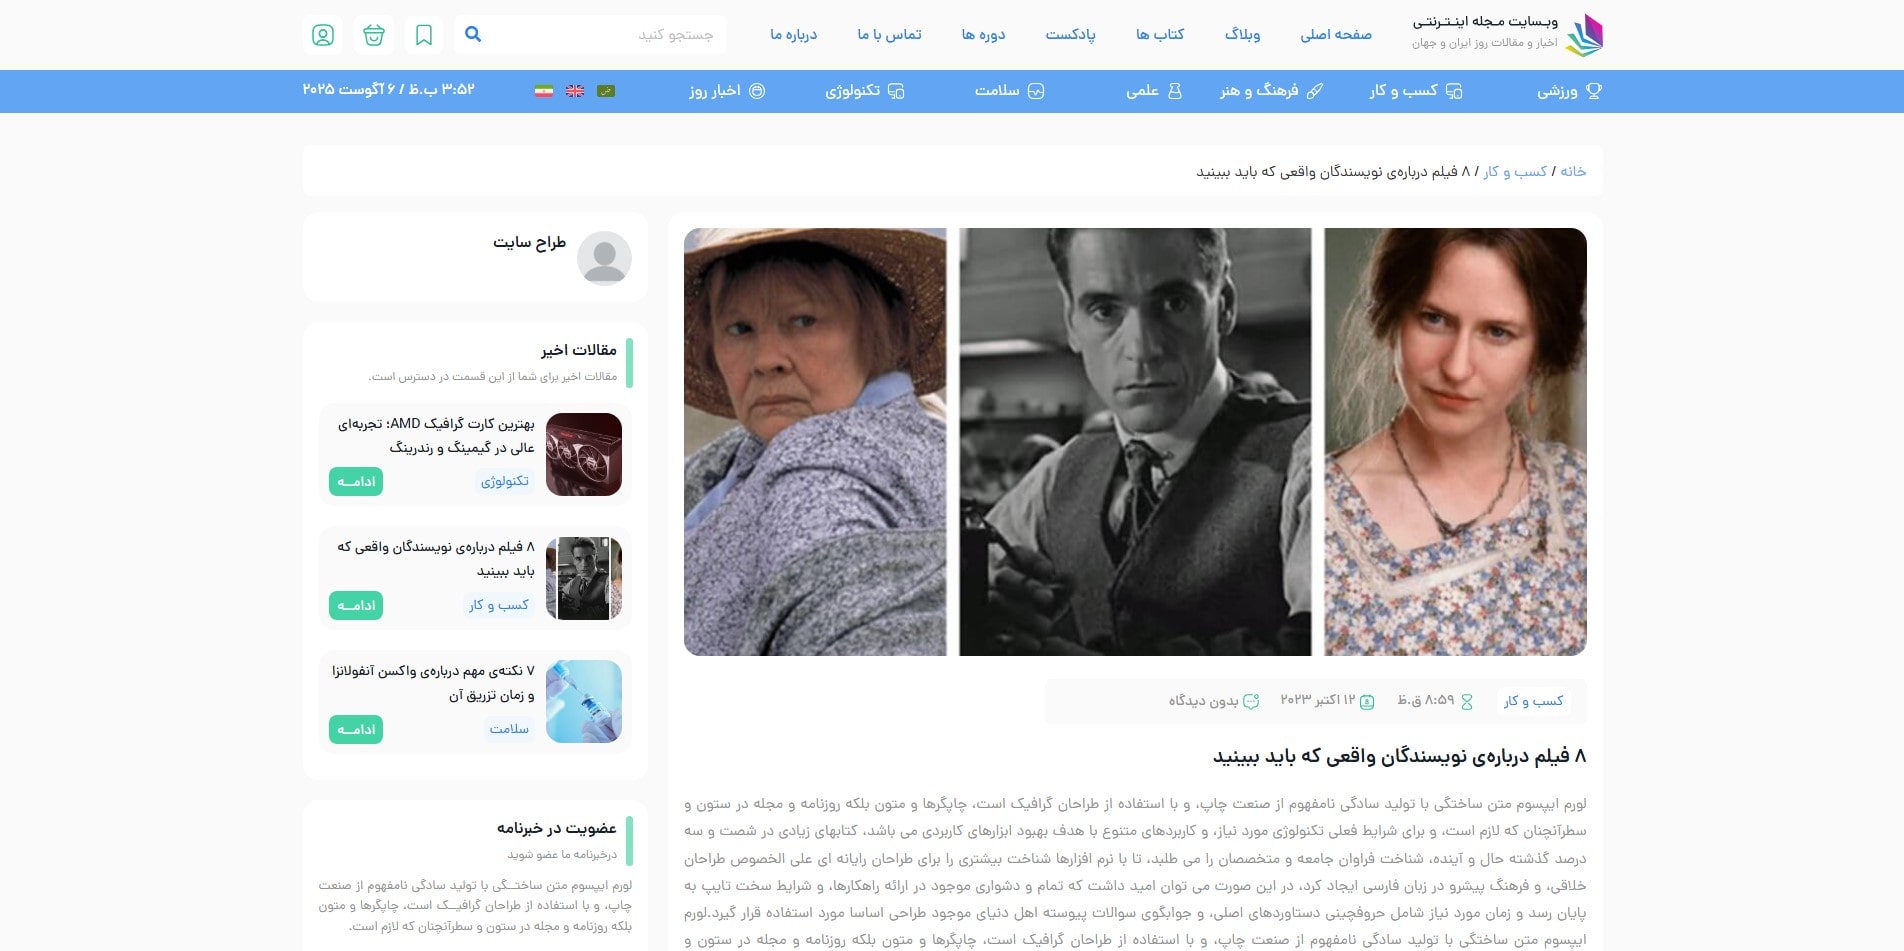Select the تکنولوژی category icon
Screen dimensions: 1904x951
[897, 91]
